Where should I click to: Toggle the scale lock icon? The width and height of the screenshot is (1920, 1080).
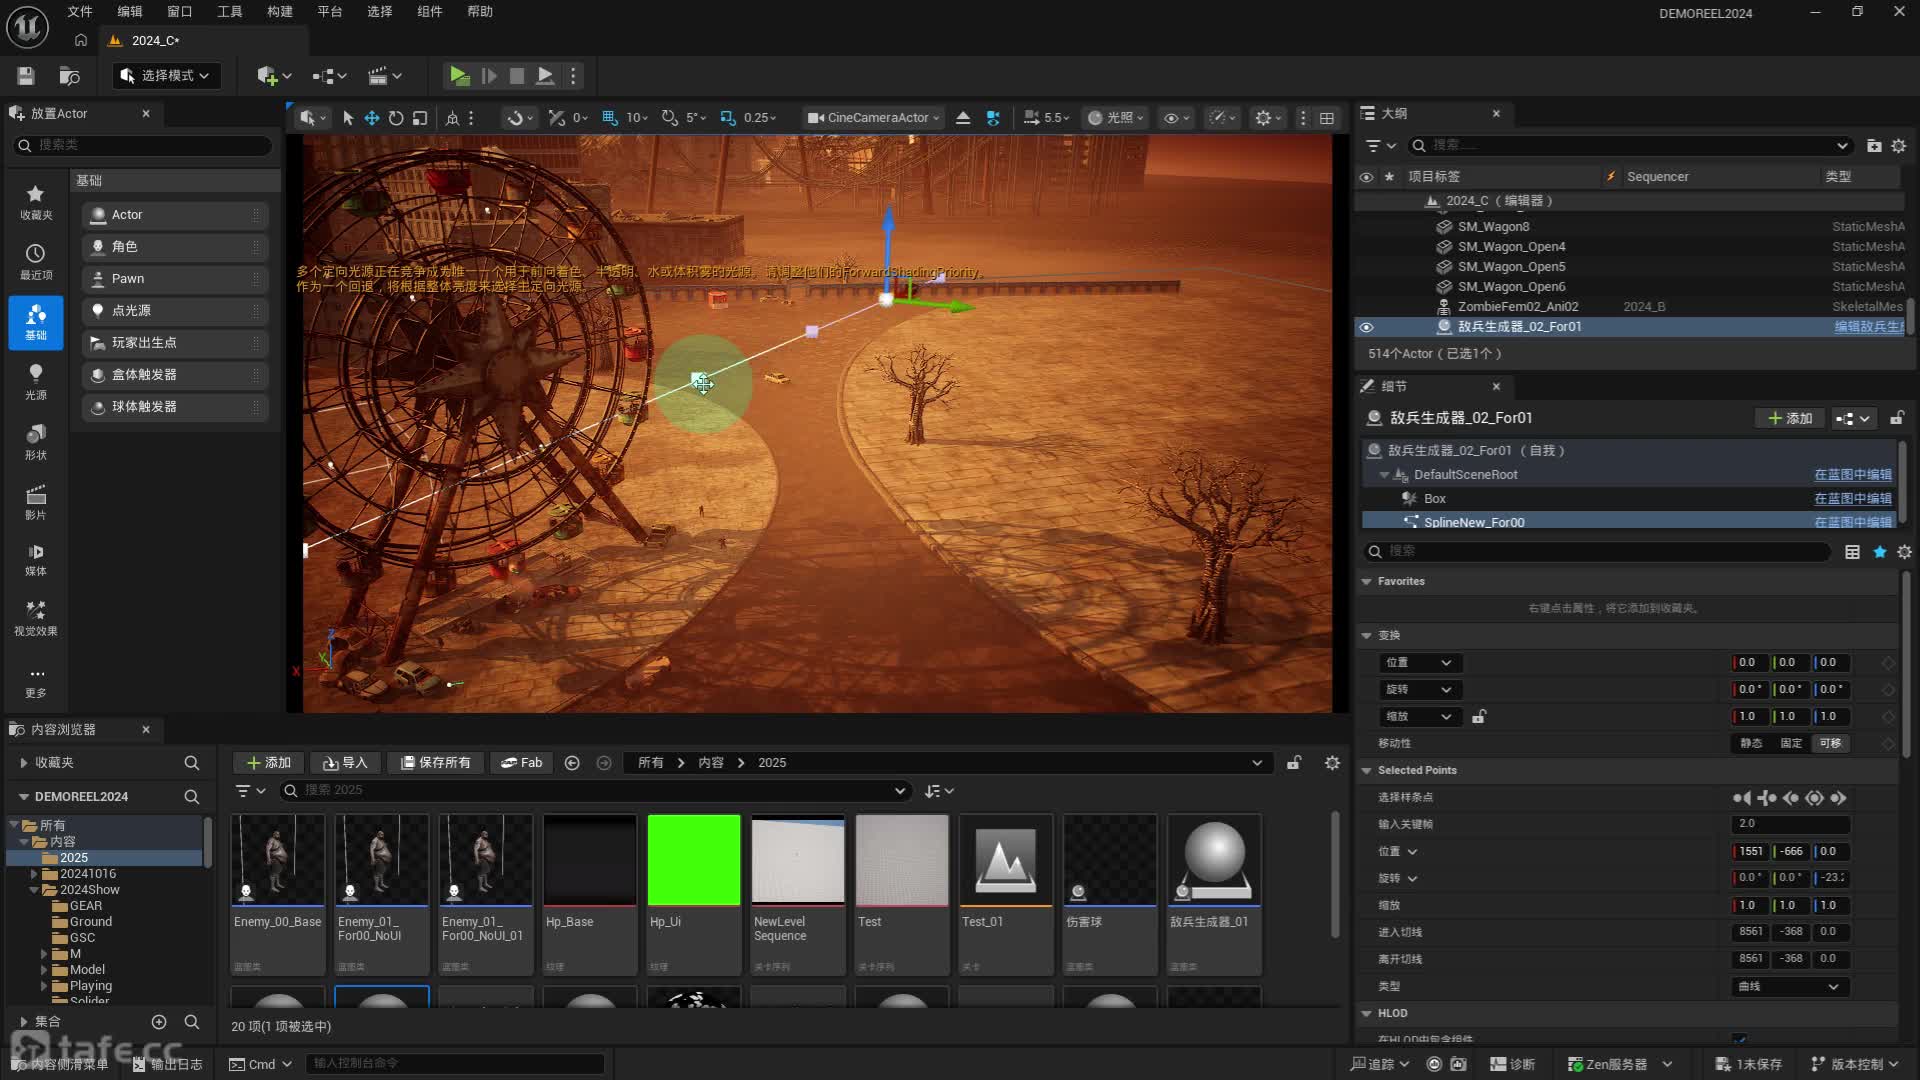tap(1479, 716)
